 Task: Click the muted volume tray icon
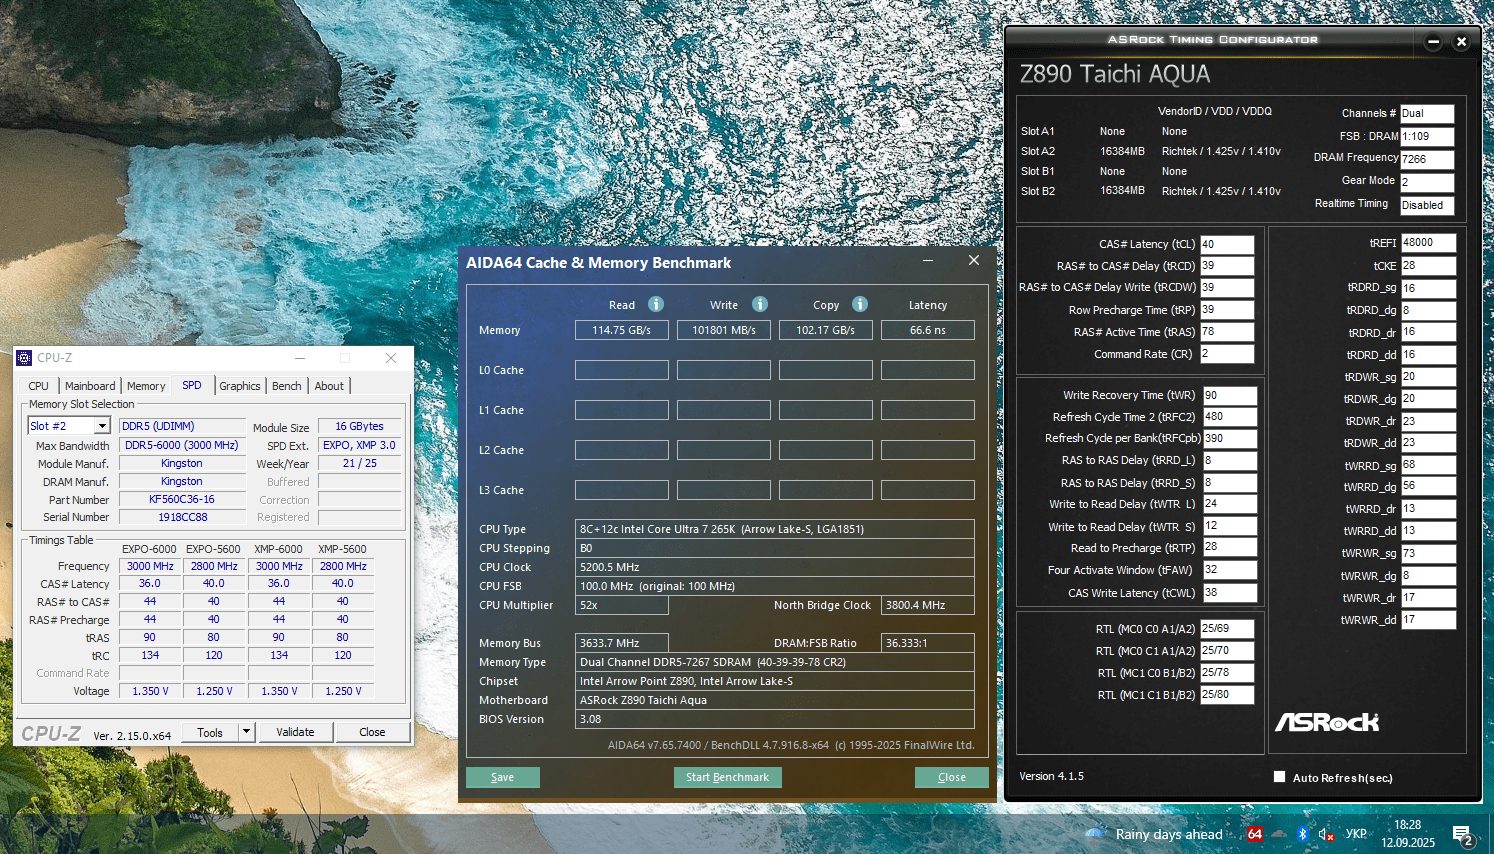click(x=1326, y=834)
